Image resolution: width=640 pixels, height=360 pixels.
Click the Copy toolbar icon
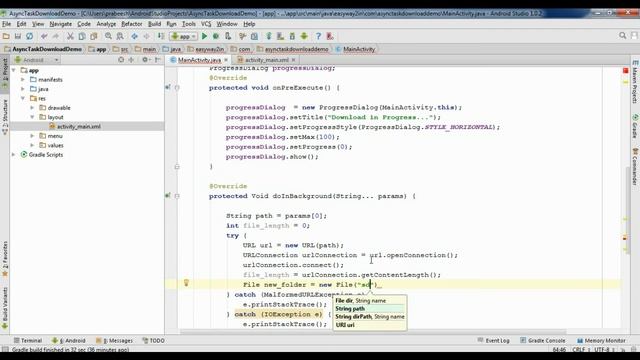pos(82,36)
